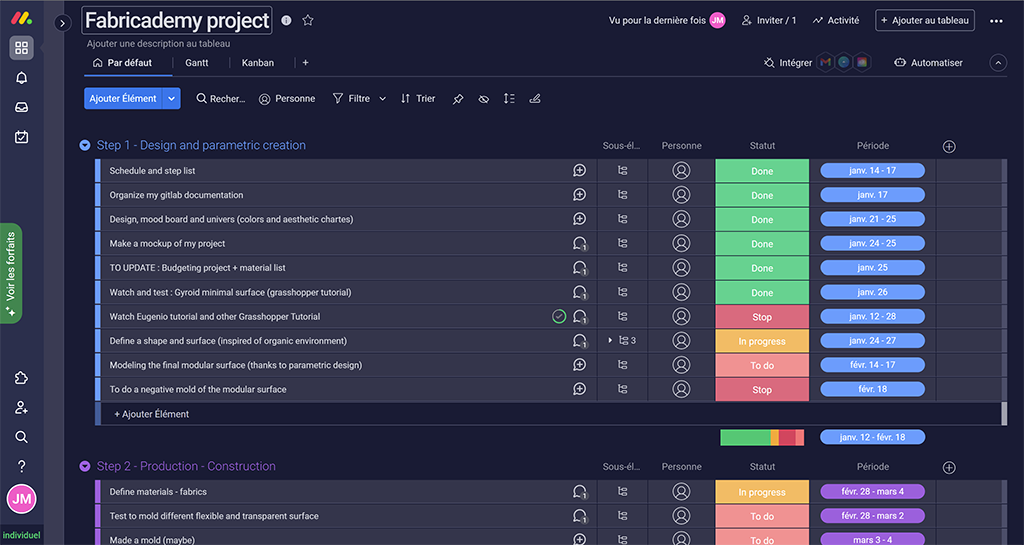Filter by Personne in toolbar

(x=287, y=99)
